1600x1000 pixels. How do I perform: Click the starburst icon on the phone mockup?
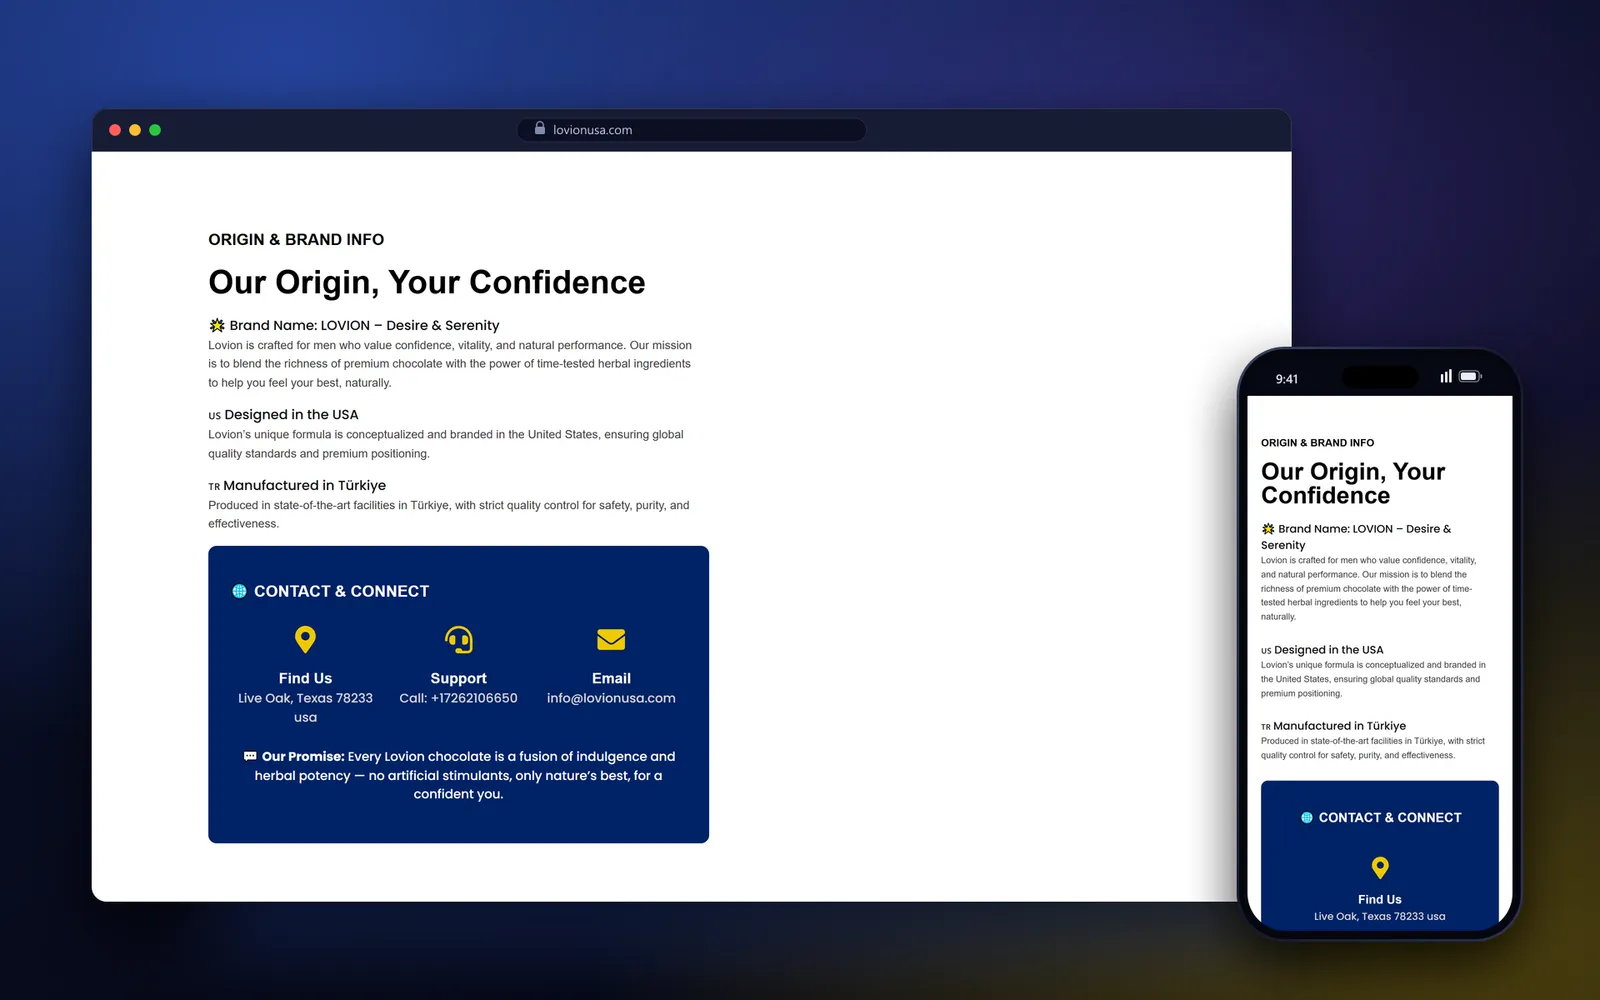1268,529
